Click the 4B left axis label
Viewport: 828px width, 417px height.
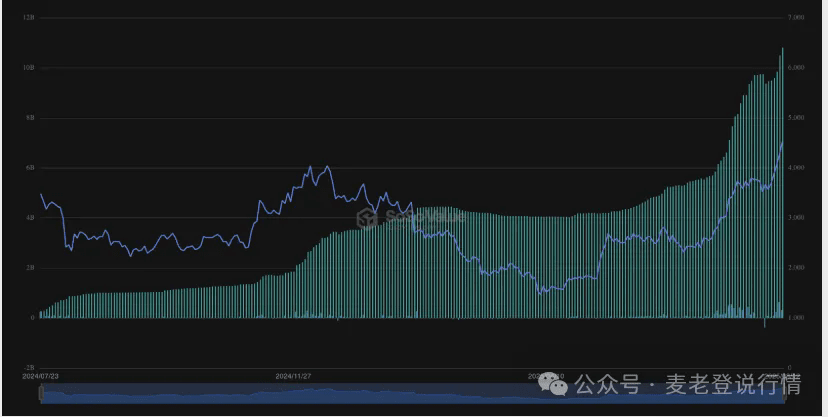(x=30, y=217)
